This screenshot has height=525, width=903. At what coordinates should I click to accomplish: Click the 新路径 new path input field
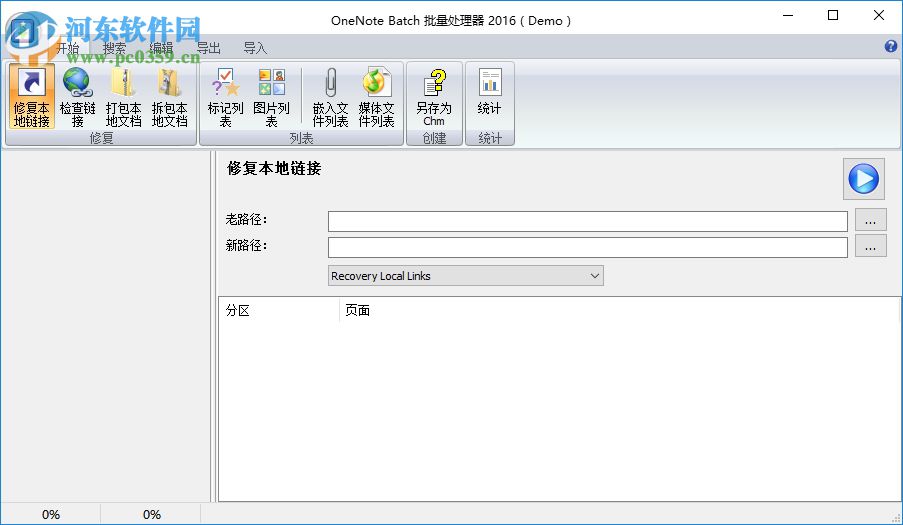[x=587, y=248]
